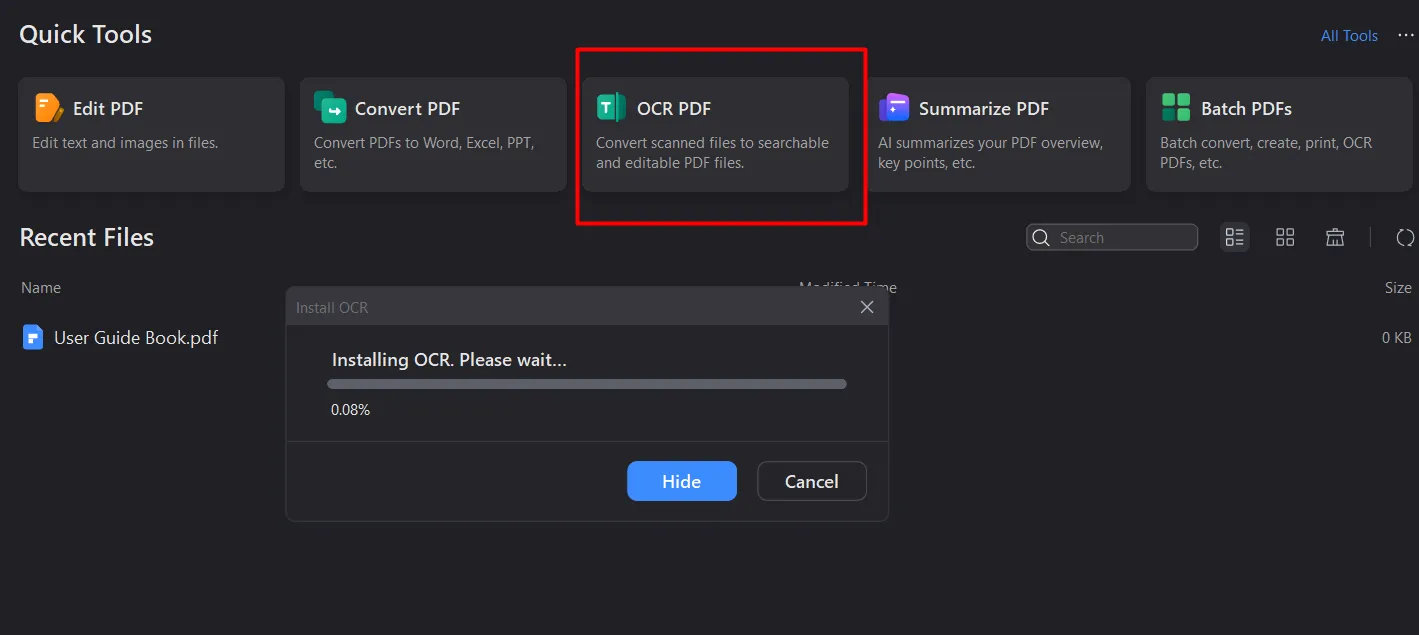Open the Batch PDFs tool icon
Image resolution: width=1419 pixels, height=635 pixels.
click(1176, 108)
